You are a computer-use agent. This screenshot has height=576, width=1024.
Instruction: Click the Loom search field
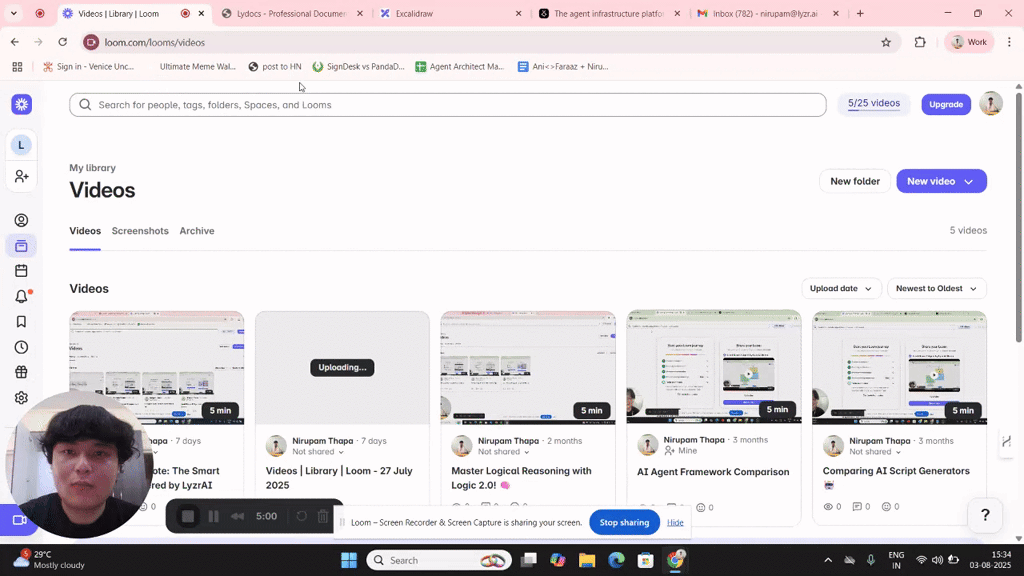coord(447,104)
